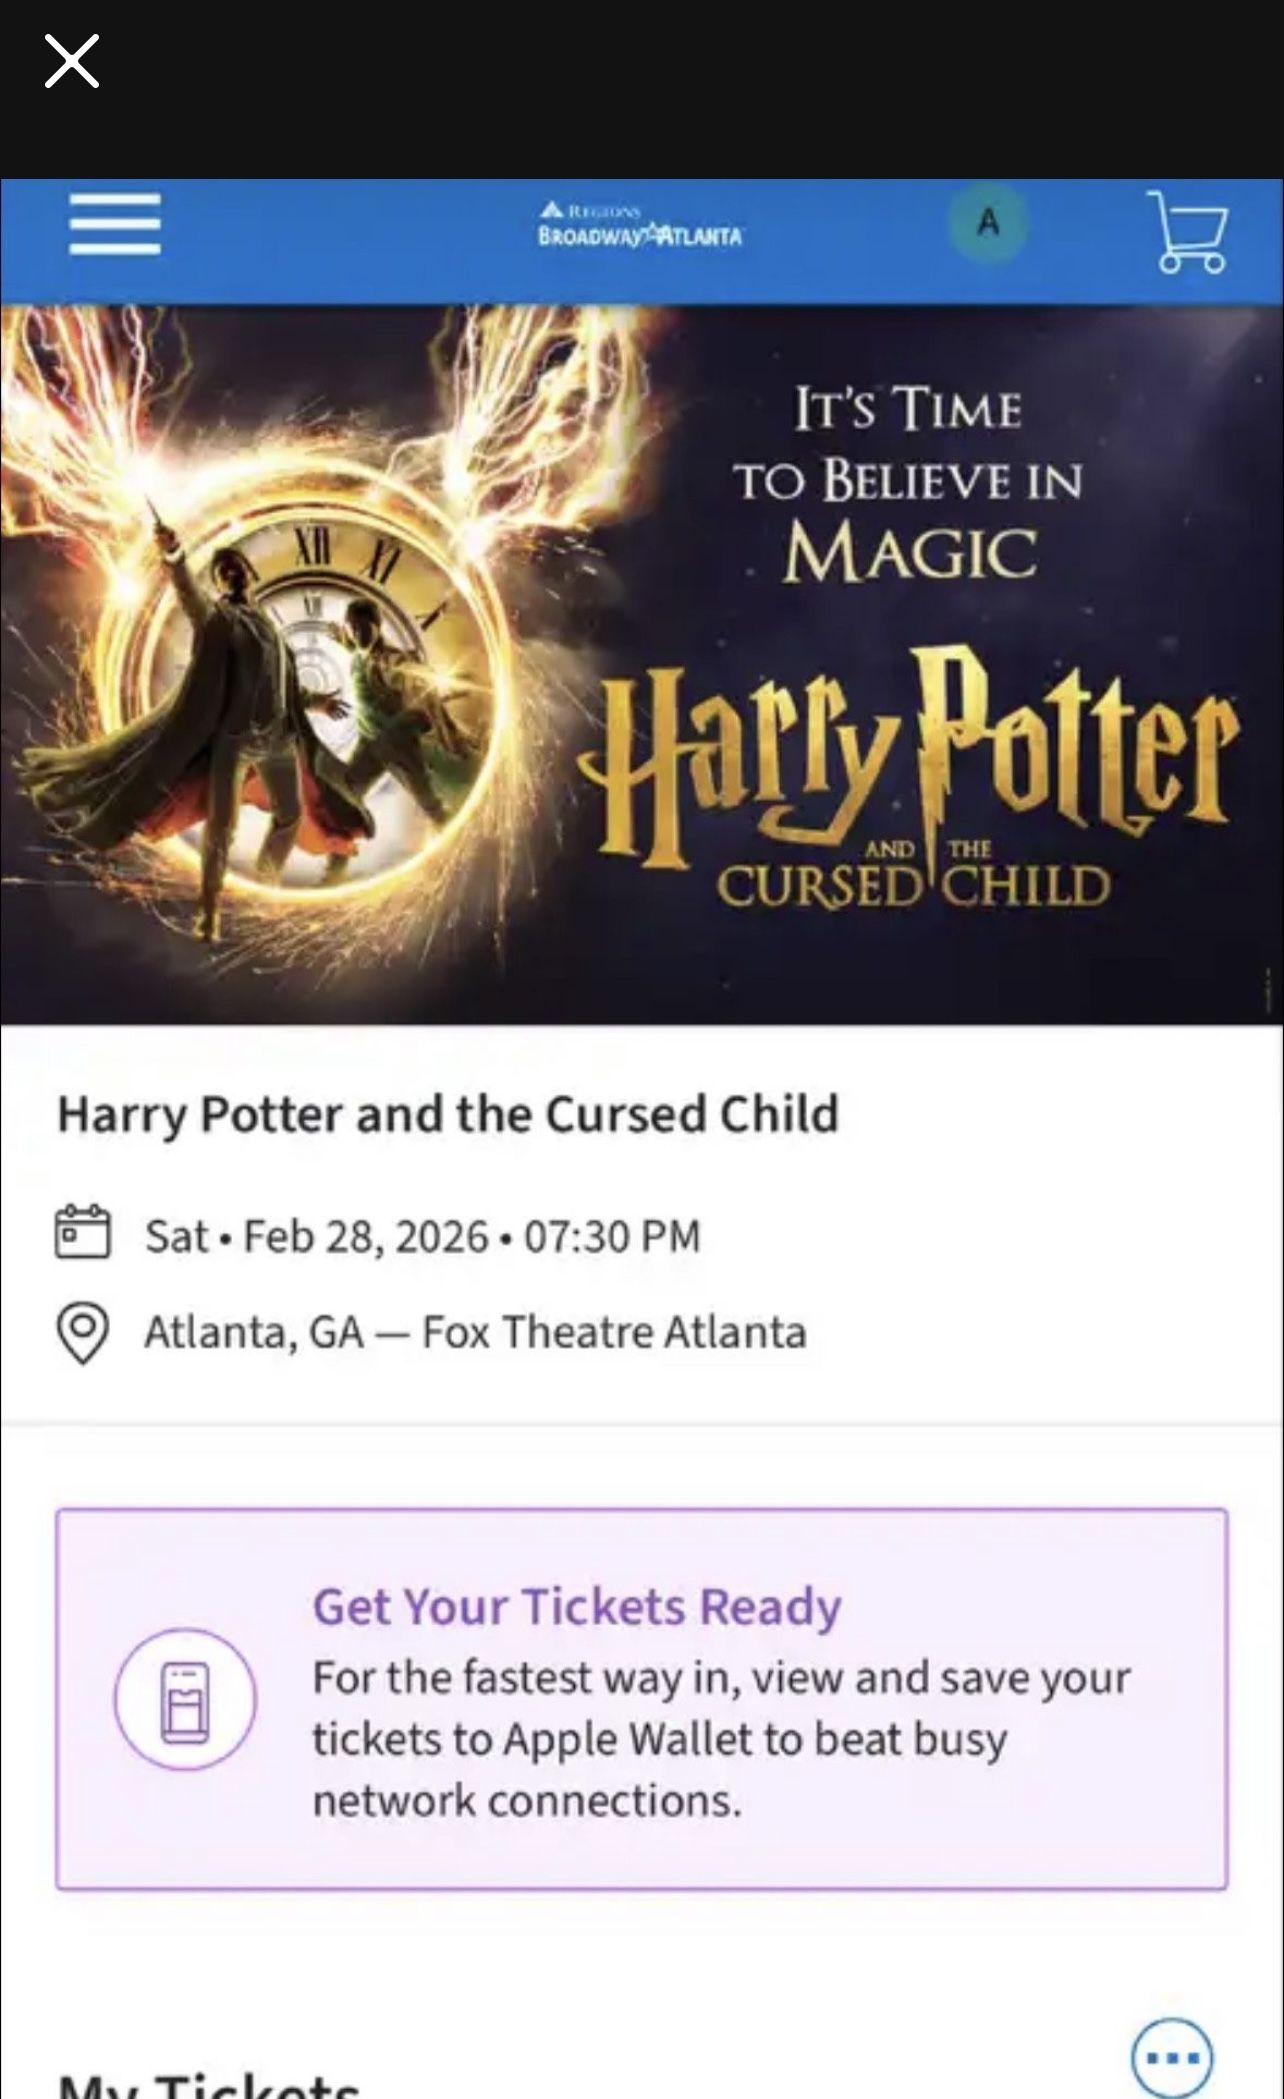Click the Get Your Tickets Ready heading
The image size is (1284, 2099).
point(577,1607)
